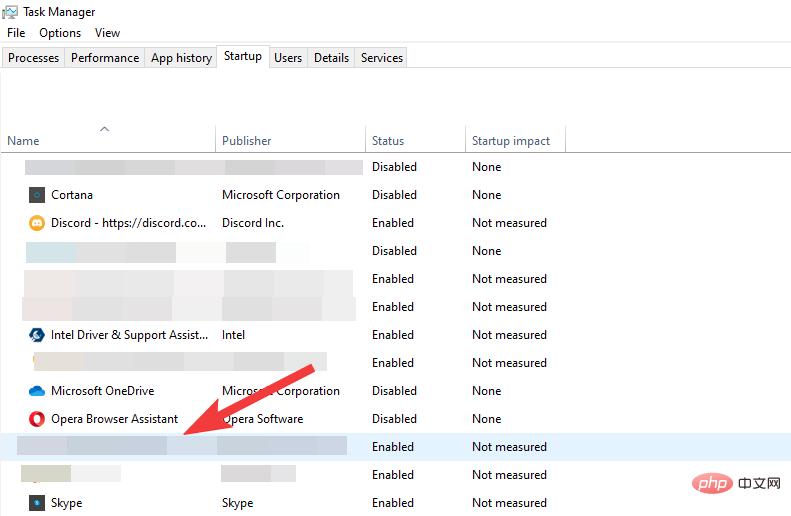Viewport: 791px width, 516px height.
Task: Switch to the Details tab
Action: (x=331, y=58)
